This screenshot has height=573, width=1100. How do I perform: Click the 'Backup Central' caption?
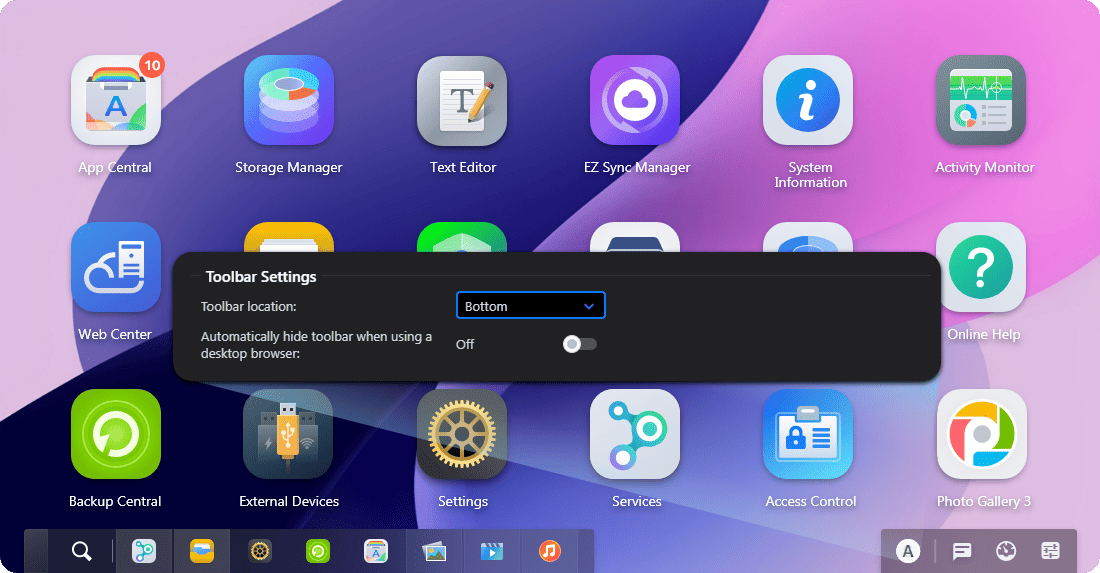(115, 501)
